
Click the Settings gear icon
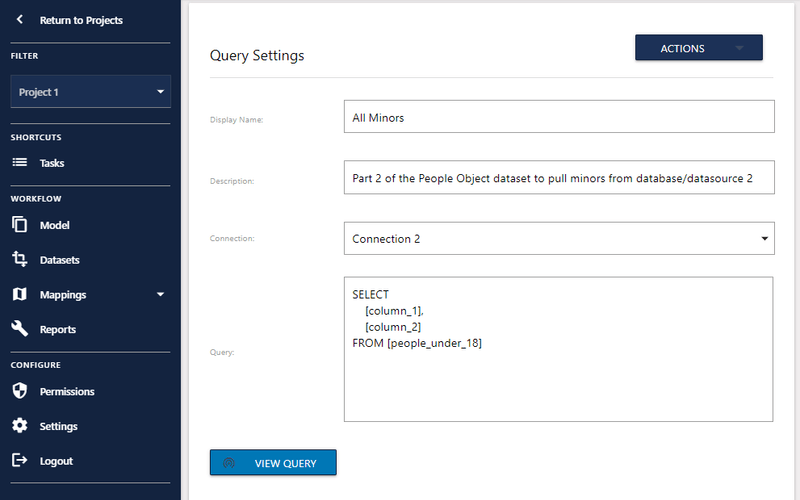tap(20, 426)
